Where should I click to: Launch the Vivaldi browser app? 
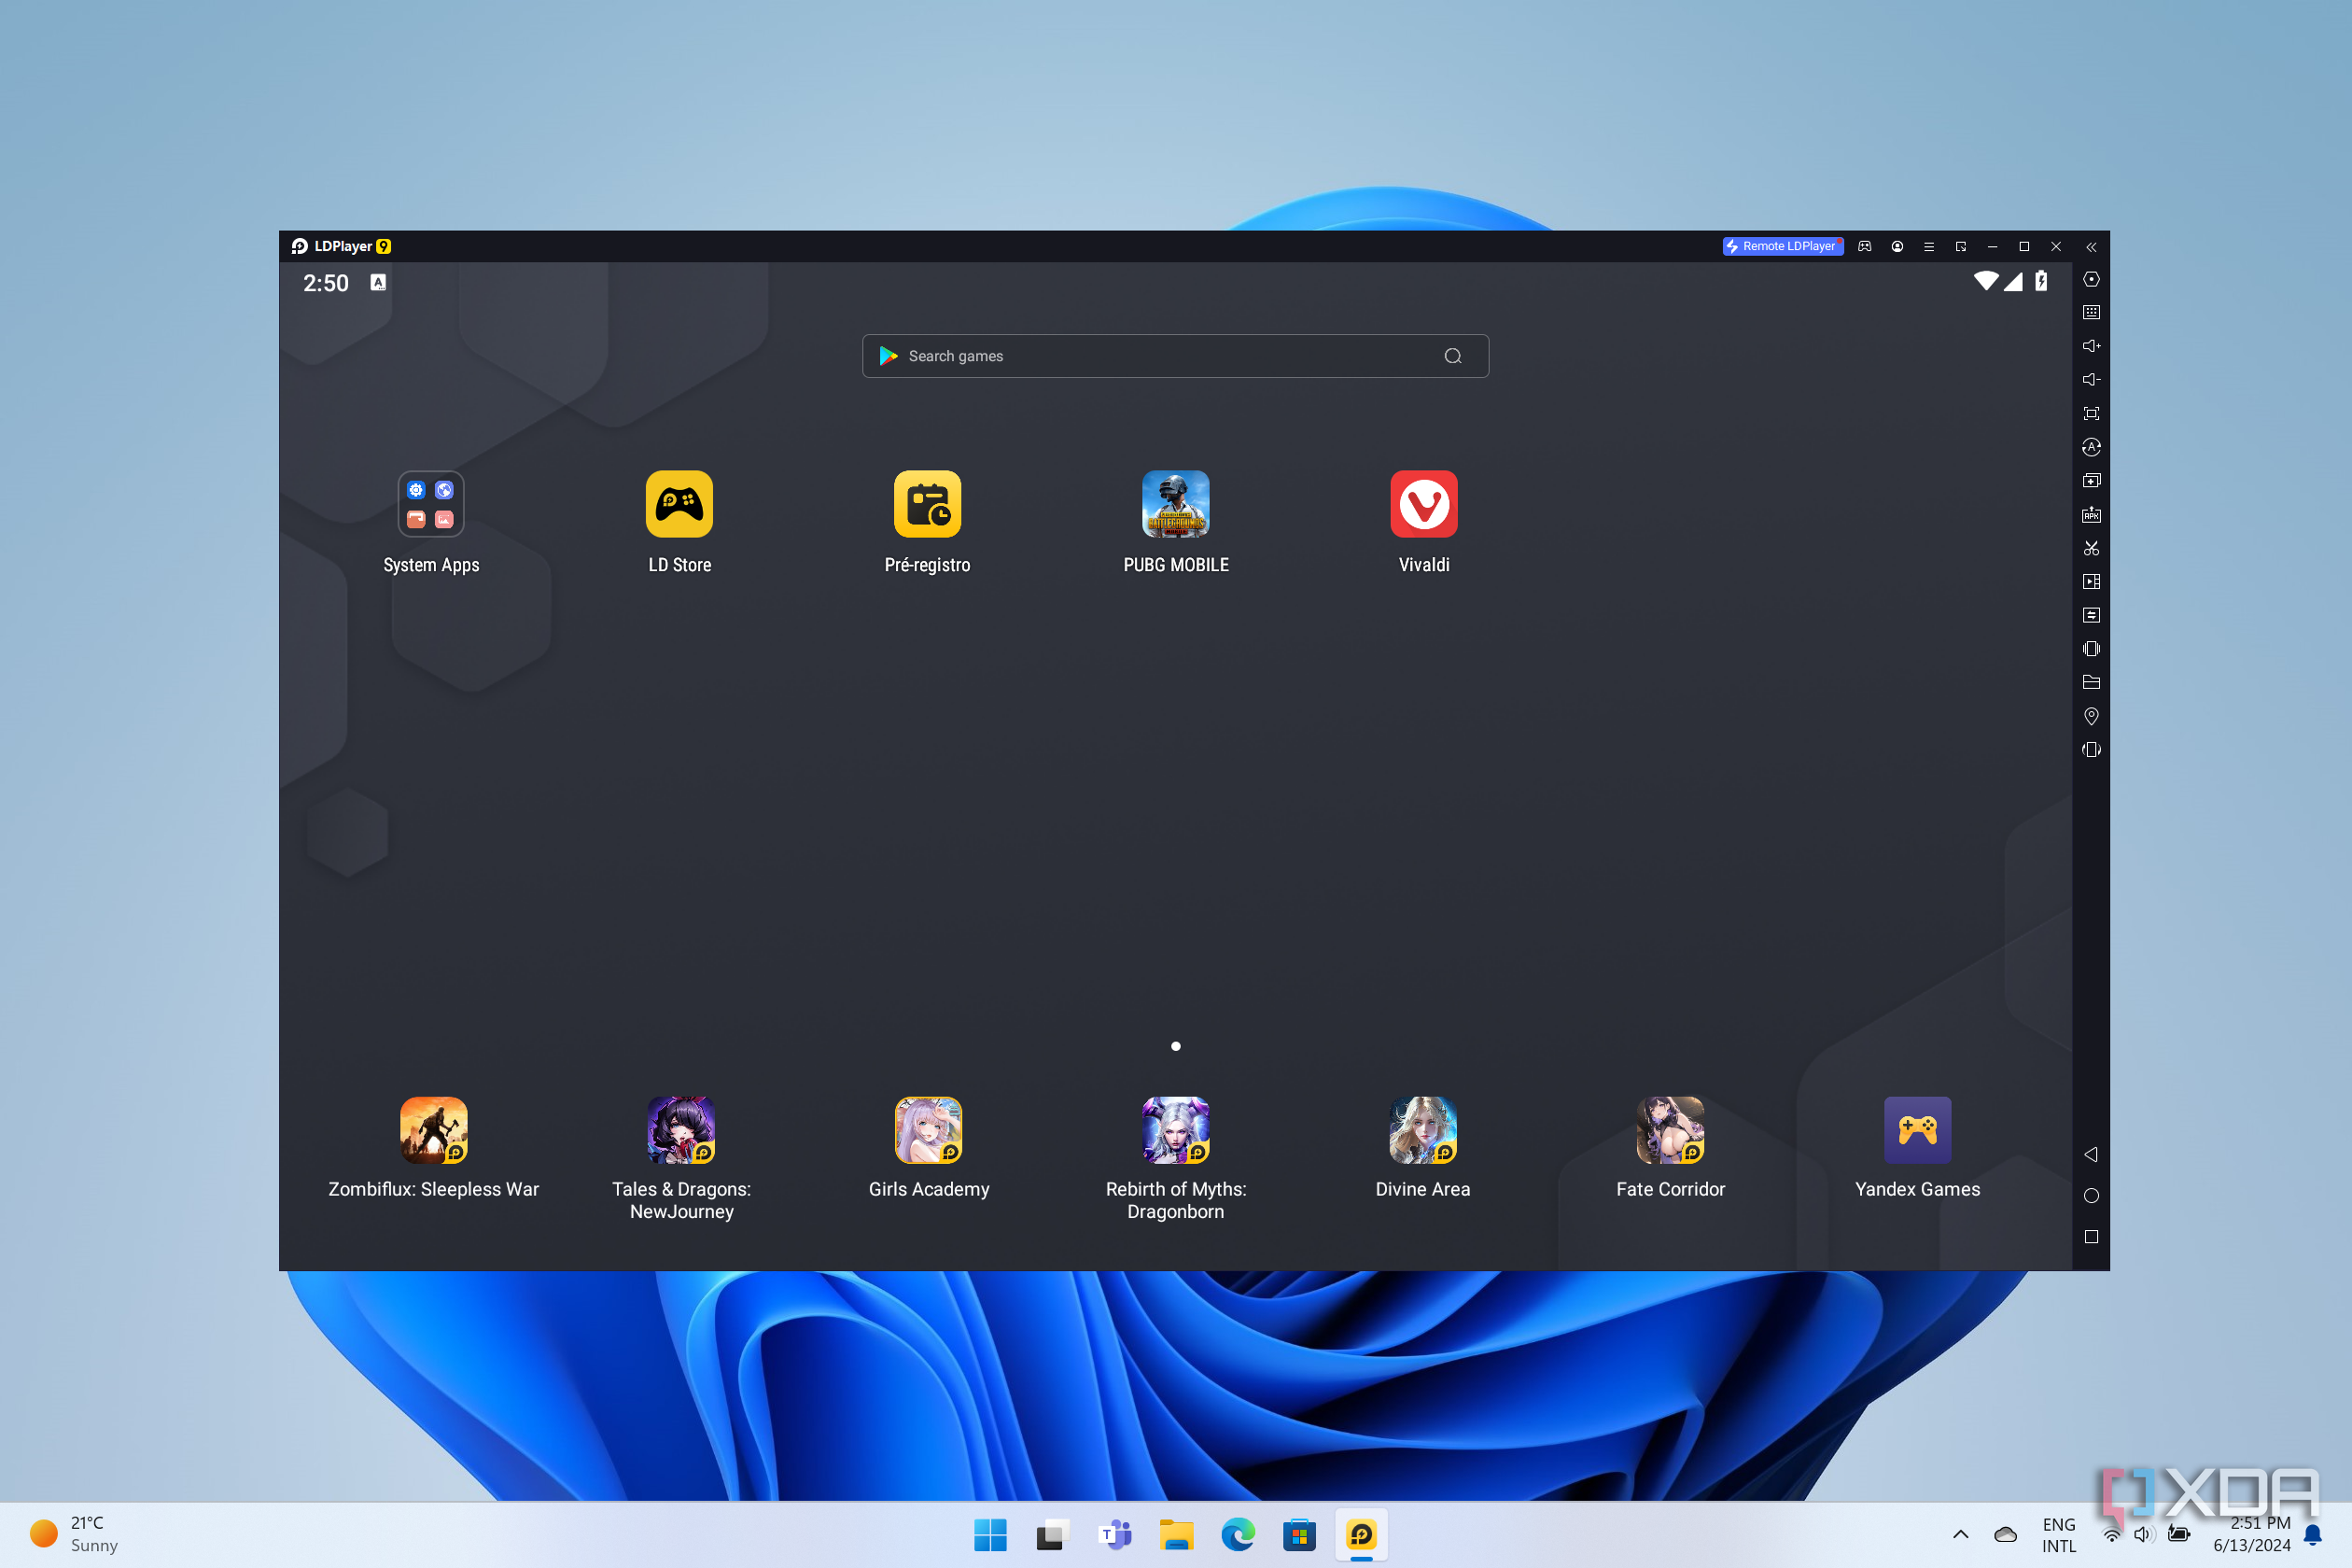[1423, 504]
